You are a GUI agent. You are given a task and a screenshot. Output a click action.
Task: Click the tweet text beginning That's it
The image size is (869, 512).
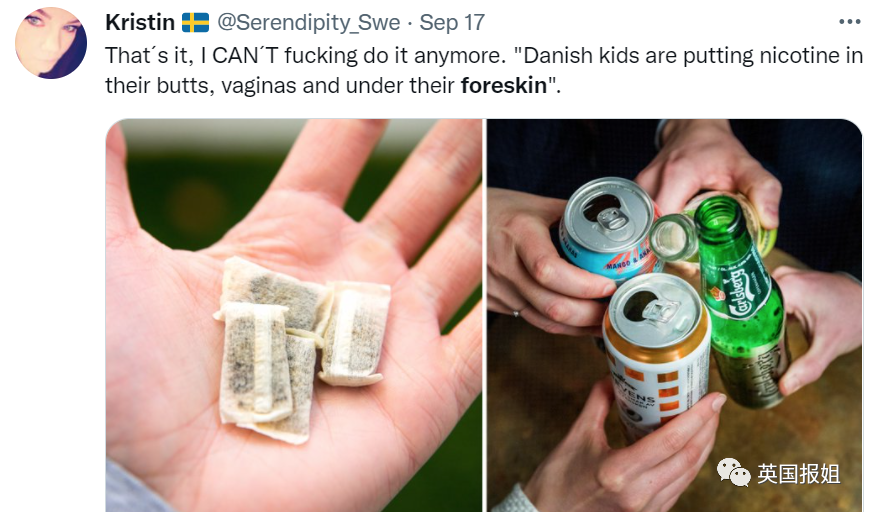pos(483,70)
